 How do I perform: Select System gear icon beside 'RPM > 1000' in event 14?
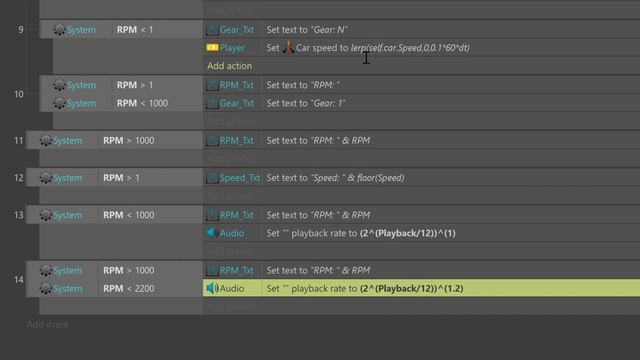[x=46, y=271]
